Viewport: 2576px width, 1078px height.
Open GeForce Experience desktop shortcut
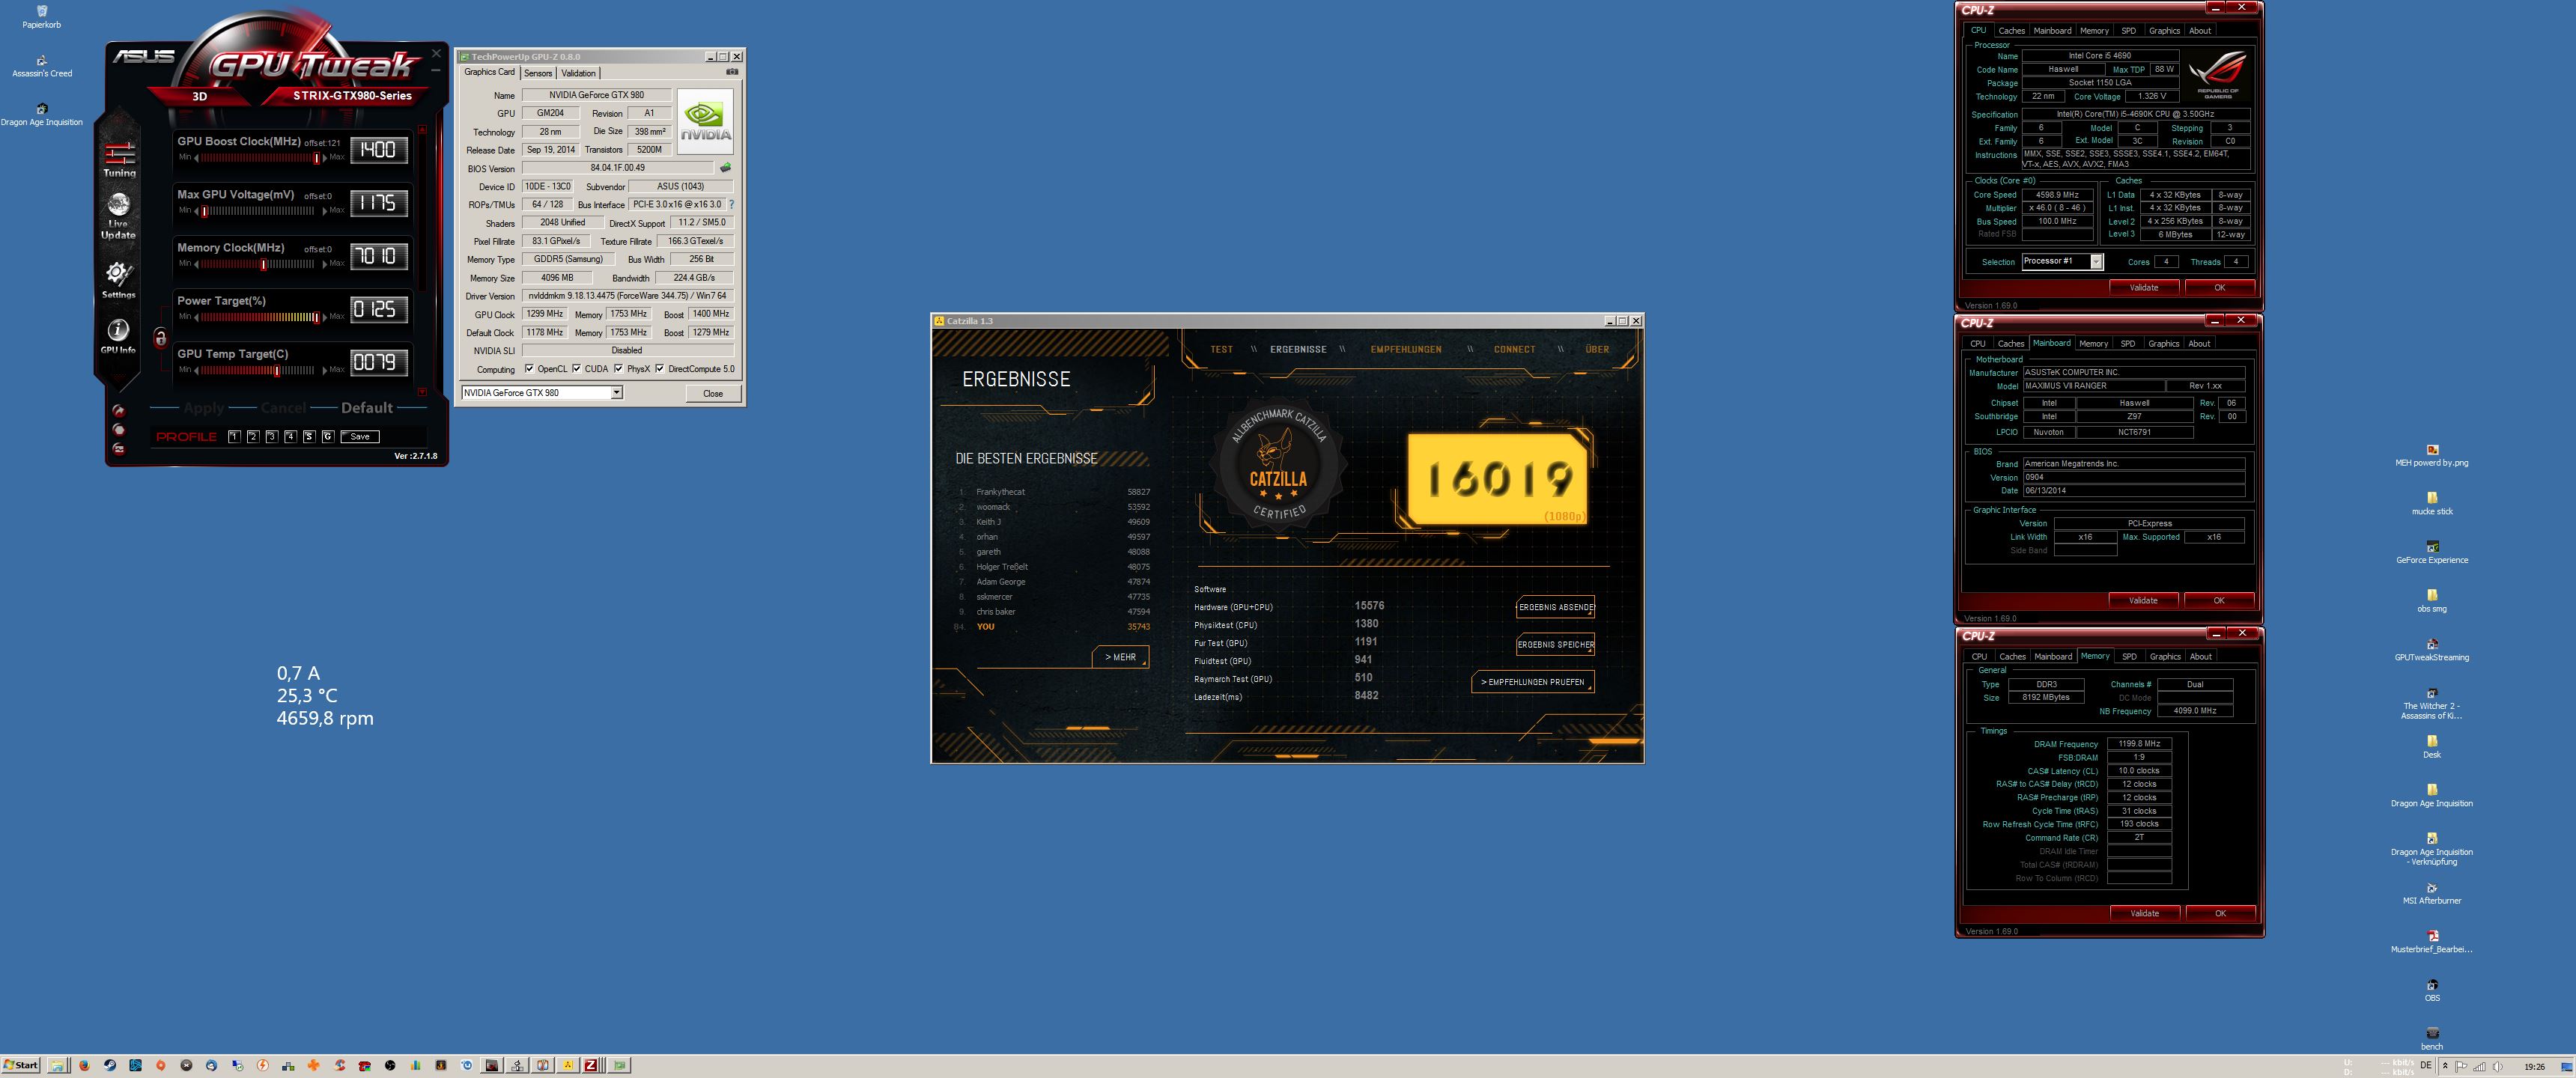(2432, 552)
